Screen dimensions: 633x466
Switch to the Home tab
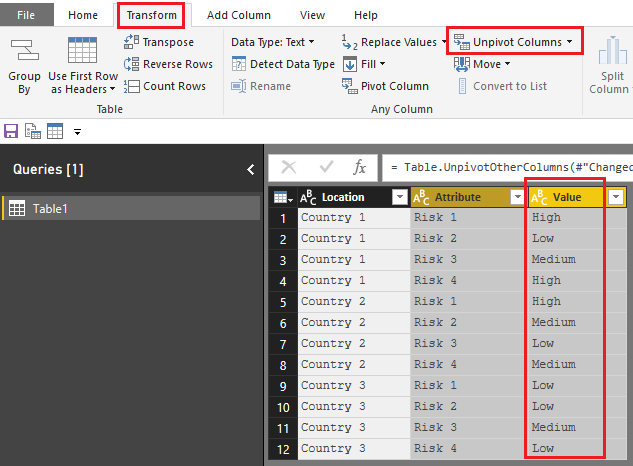(83, 15)
